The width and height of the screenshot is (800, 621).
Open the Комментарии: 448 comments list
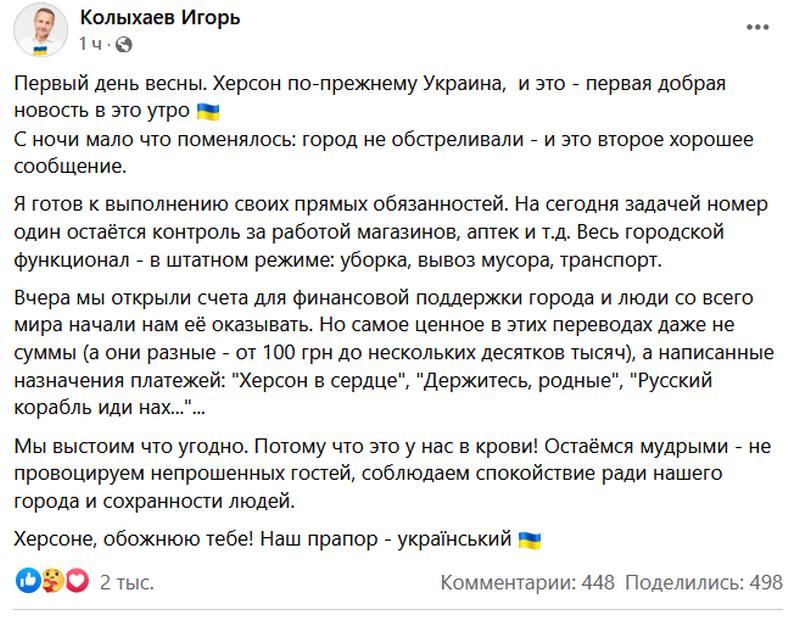[x=528, y=582]
